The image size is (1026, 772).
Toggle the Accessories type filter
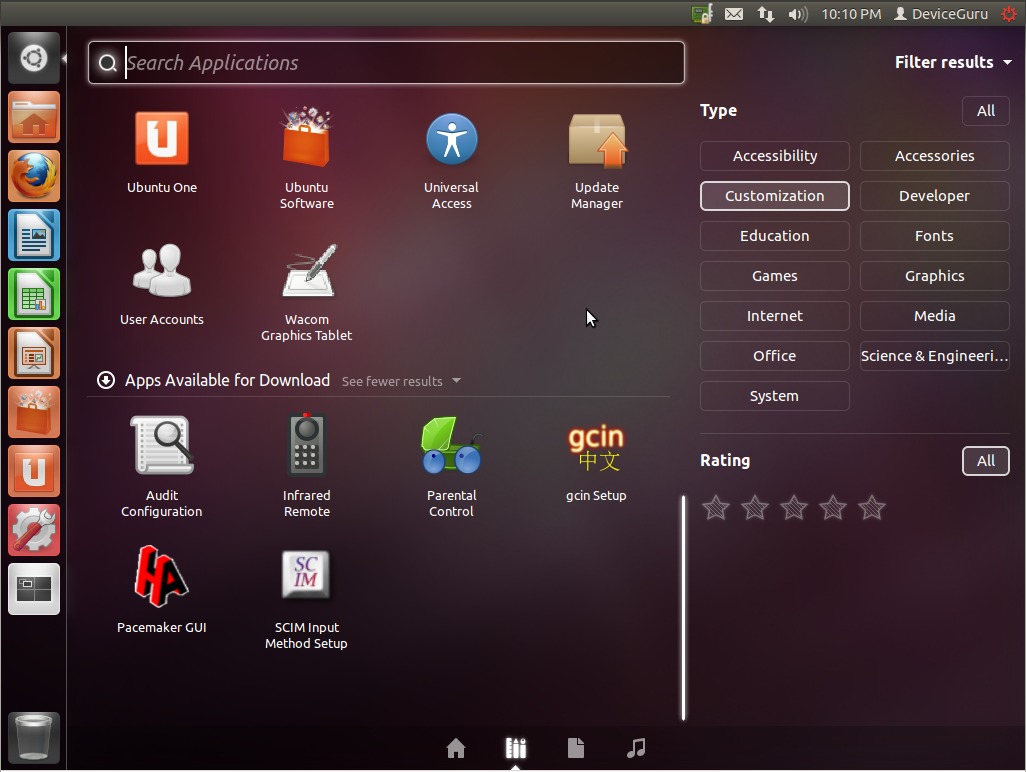coord(934,156)
